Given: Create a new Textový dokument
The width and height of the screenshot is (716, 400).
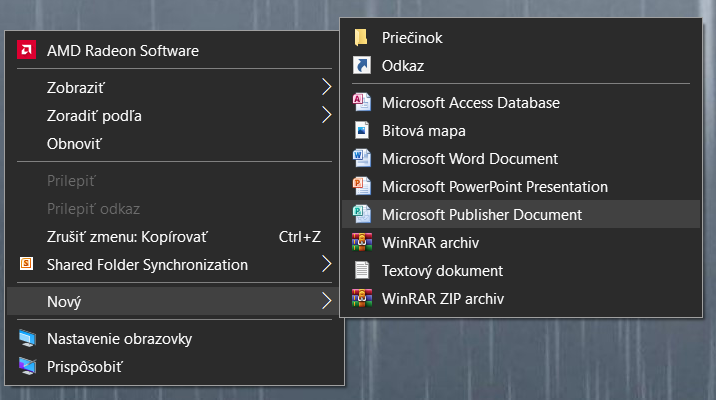Looking at the screenshot, I should (442, 270).
